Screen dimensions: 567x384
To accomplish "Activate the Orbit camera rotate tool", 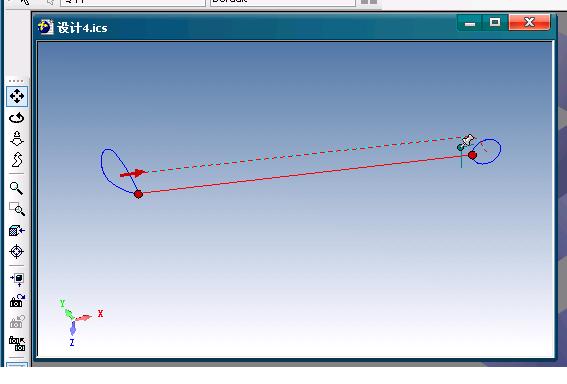I will (17, 118).
